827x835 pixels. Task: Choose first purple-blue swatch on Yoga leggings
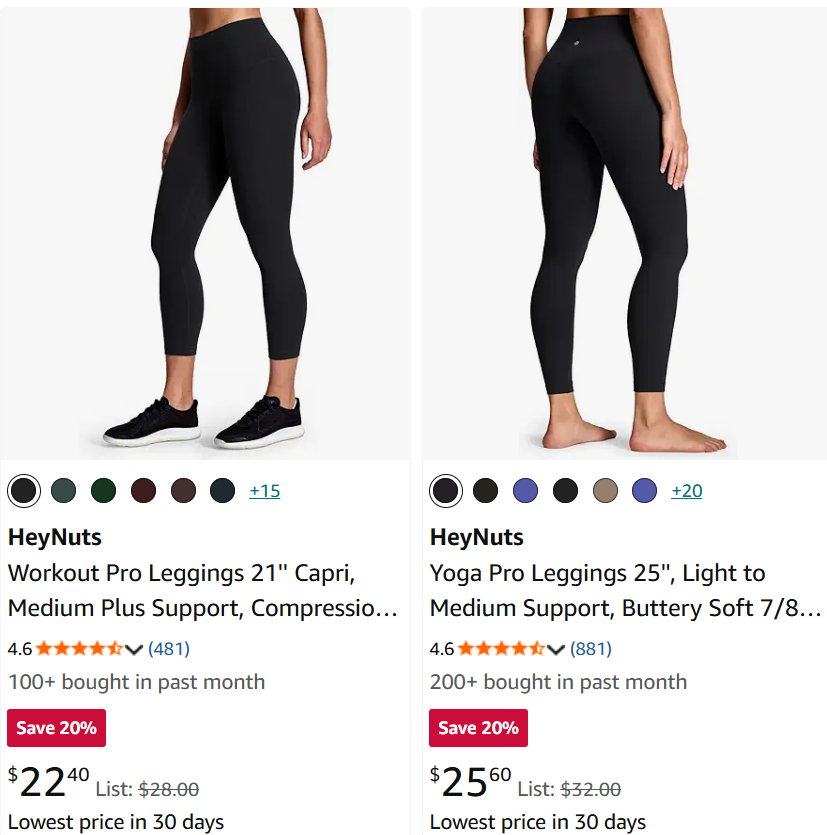525,490
